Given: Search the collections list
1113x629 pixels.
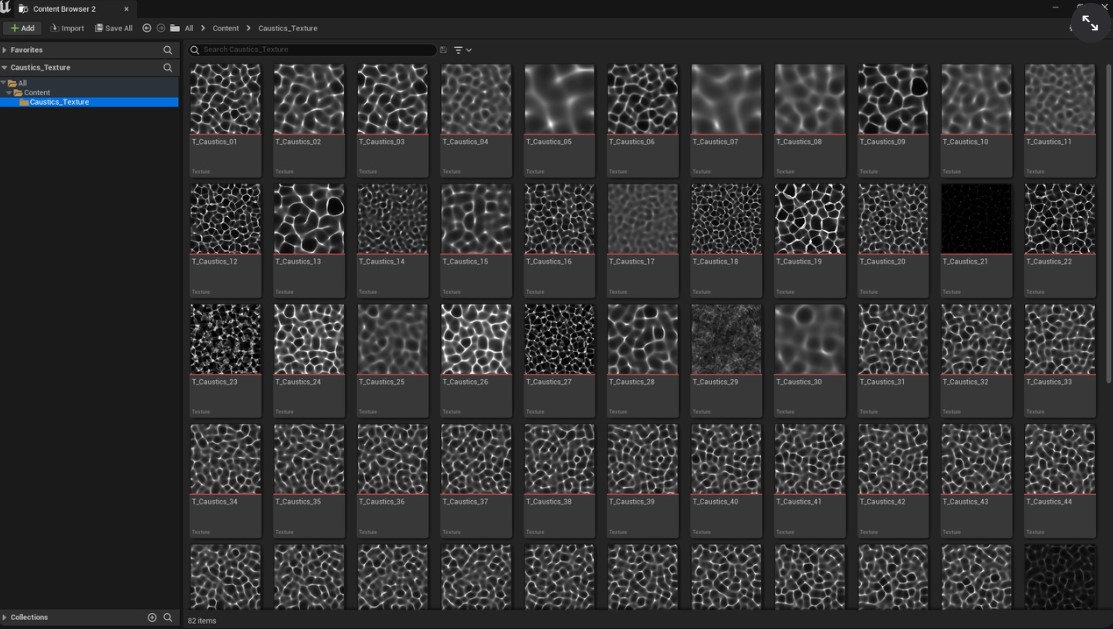Looking at the screenshot, I should coord(168,617).
